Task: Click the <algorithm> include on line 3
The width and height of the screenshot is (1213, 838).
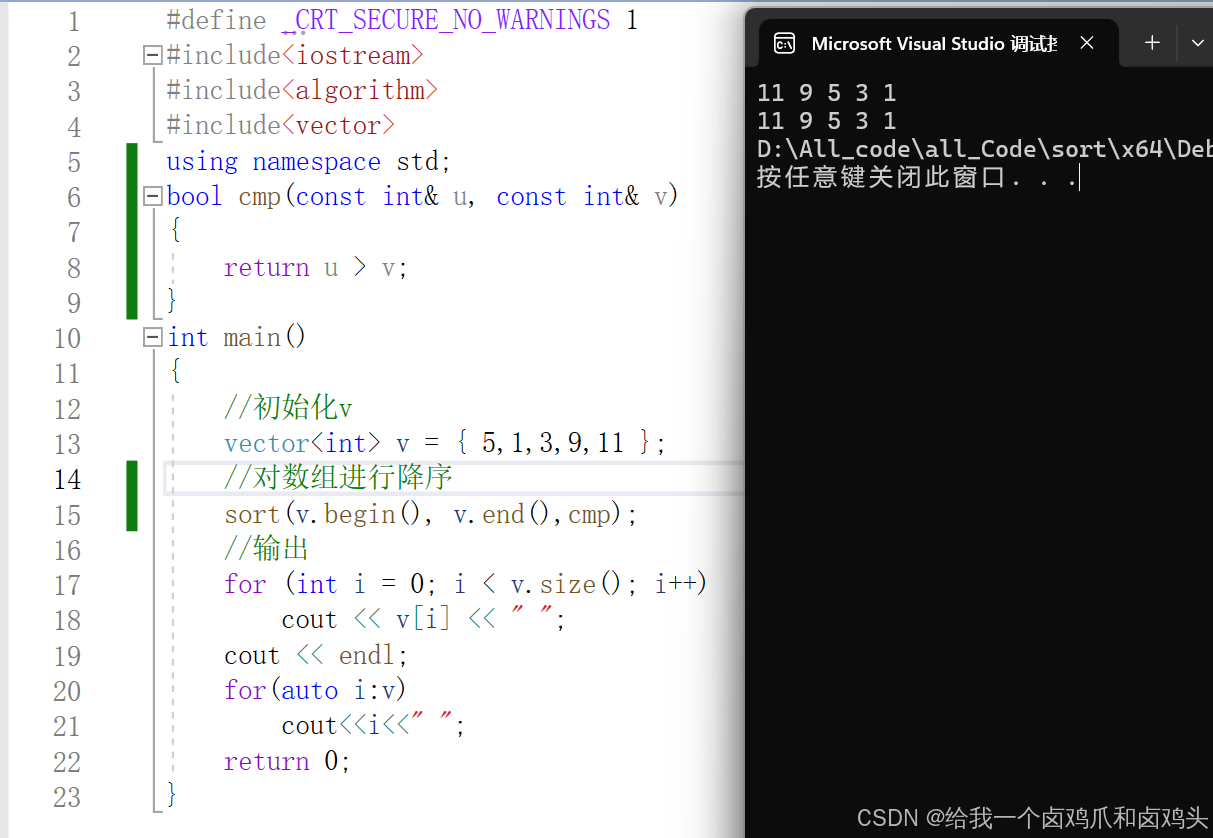Action: coord(360,90)
